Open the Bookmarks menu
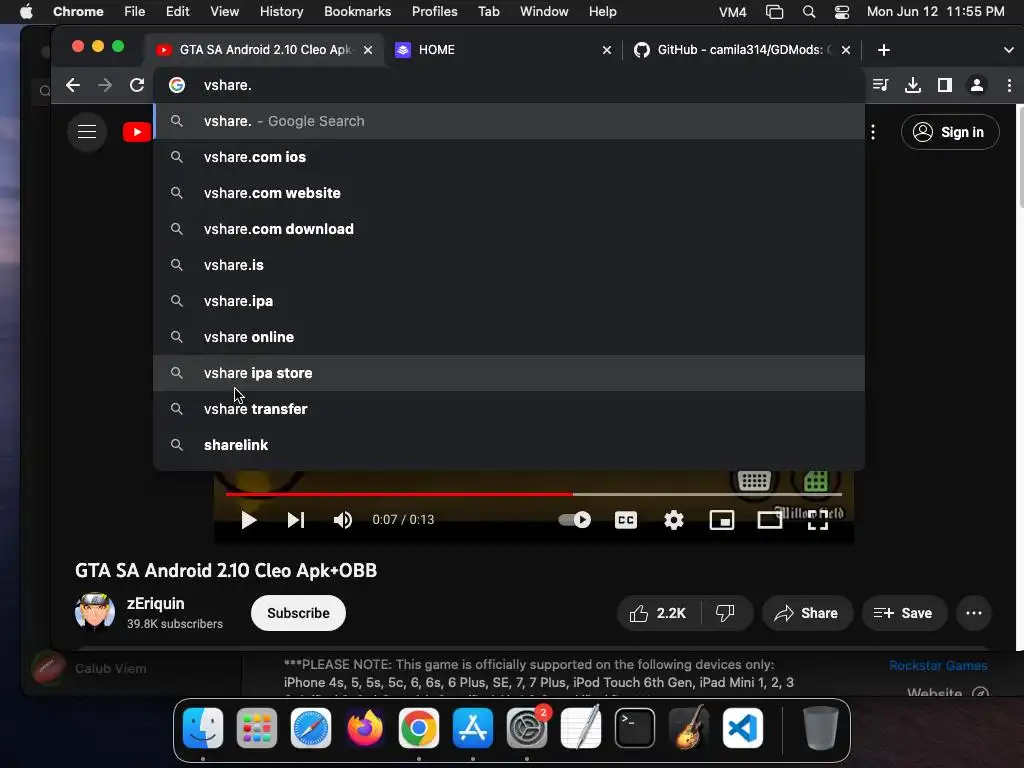The width and height of the screenshot is (1024, 768). pyautogui.click(x=357, y=12)
